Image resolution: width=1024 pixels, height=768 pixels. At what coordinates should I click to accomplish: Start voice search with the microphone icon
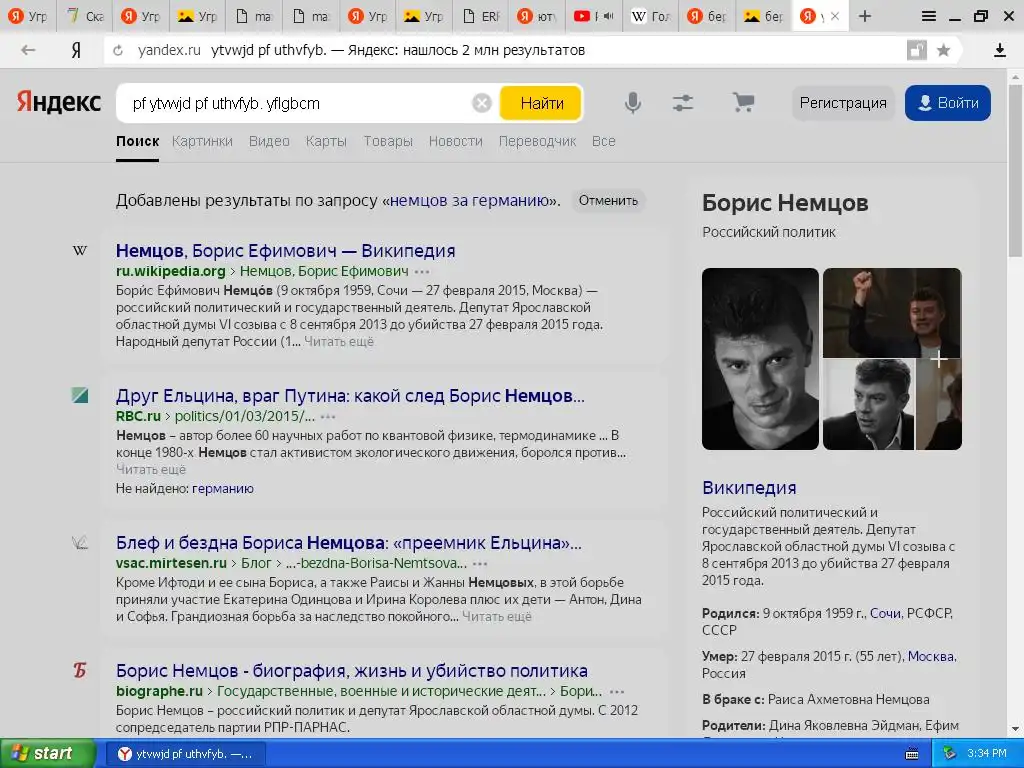click(x=632, y=103)
